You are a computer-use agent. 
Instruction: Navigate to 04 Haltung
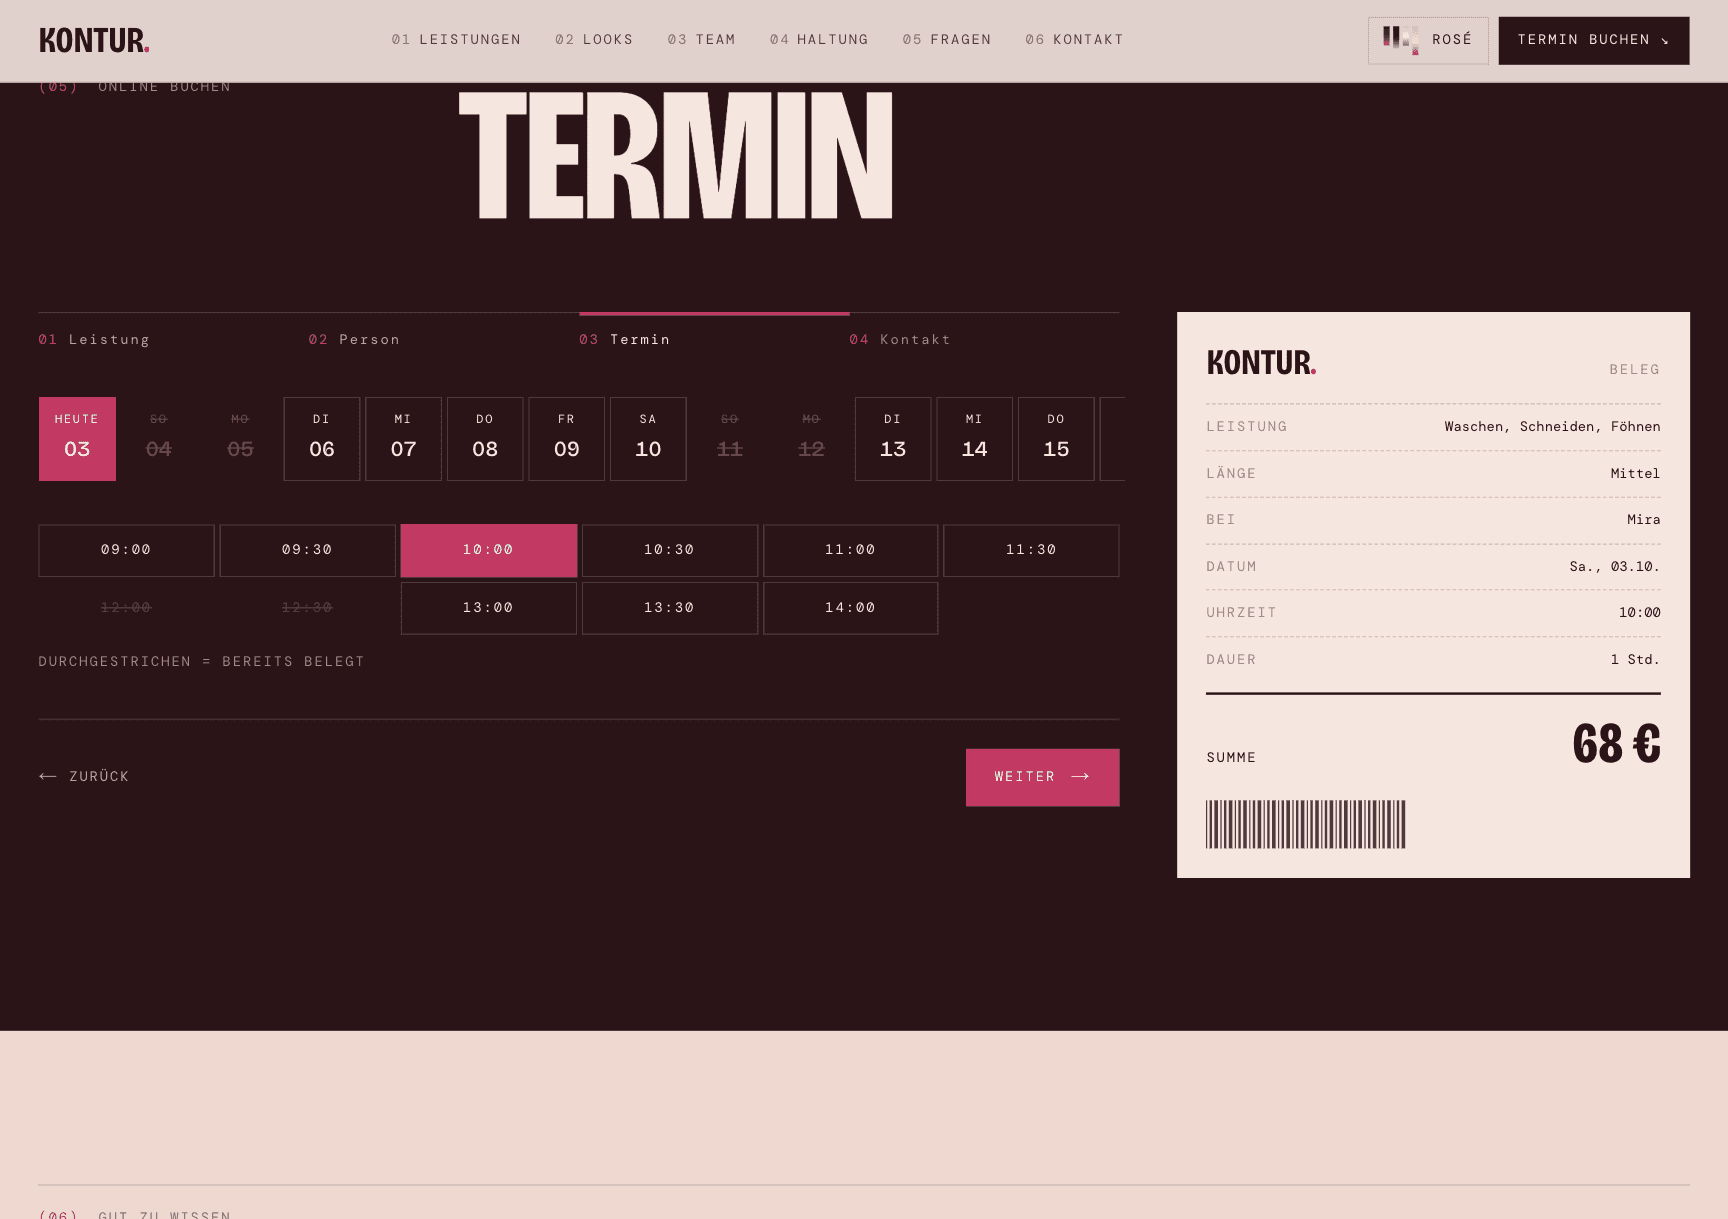pos(819,40)
